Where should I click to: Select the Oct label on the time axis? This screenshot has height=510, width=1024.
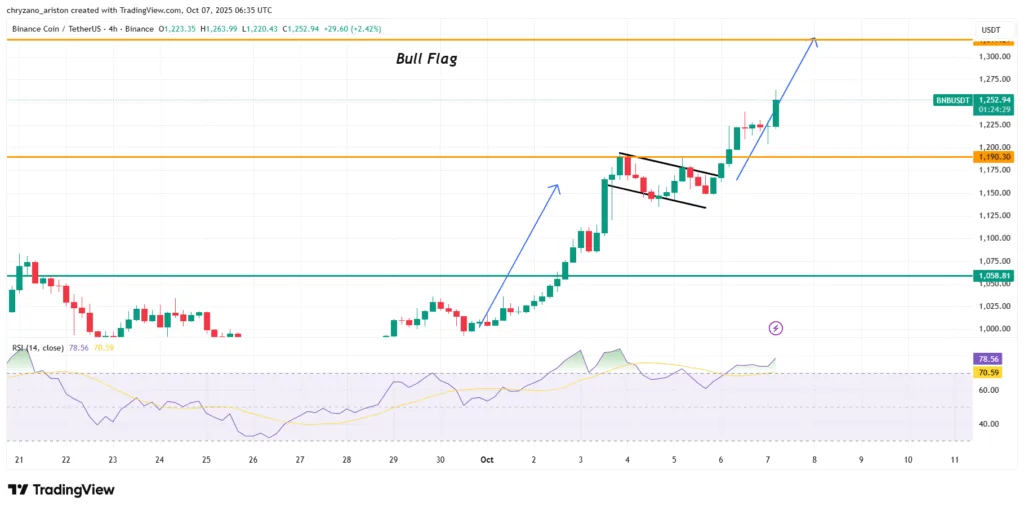[x=487, y=460]
